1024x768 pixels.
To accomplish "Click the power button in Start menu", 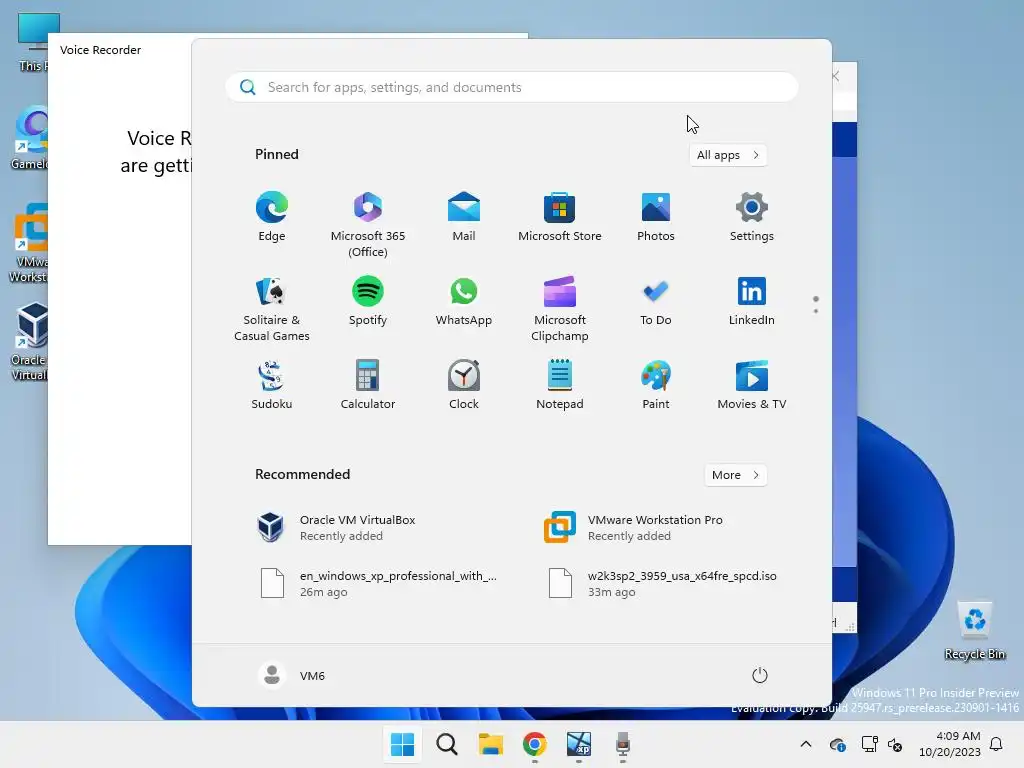I will [760, 675].
